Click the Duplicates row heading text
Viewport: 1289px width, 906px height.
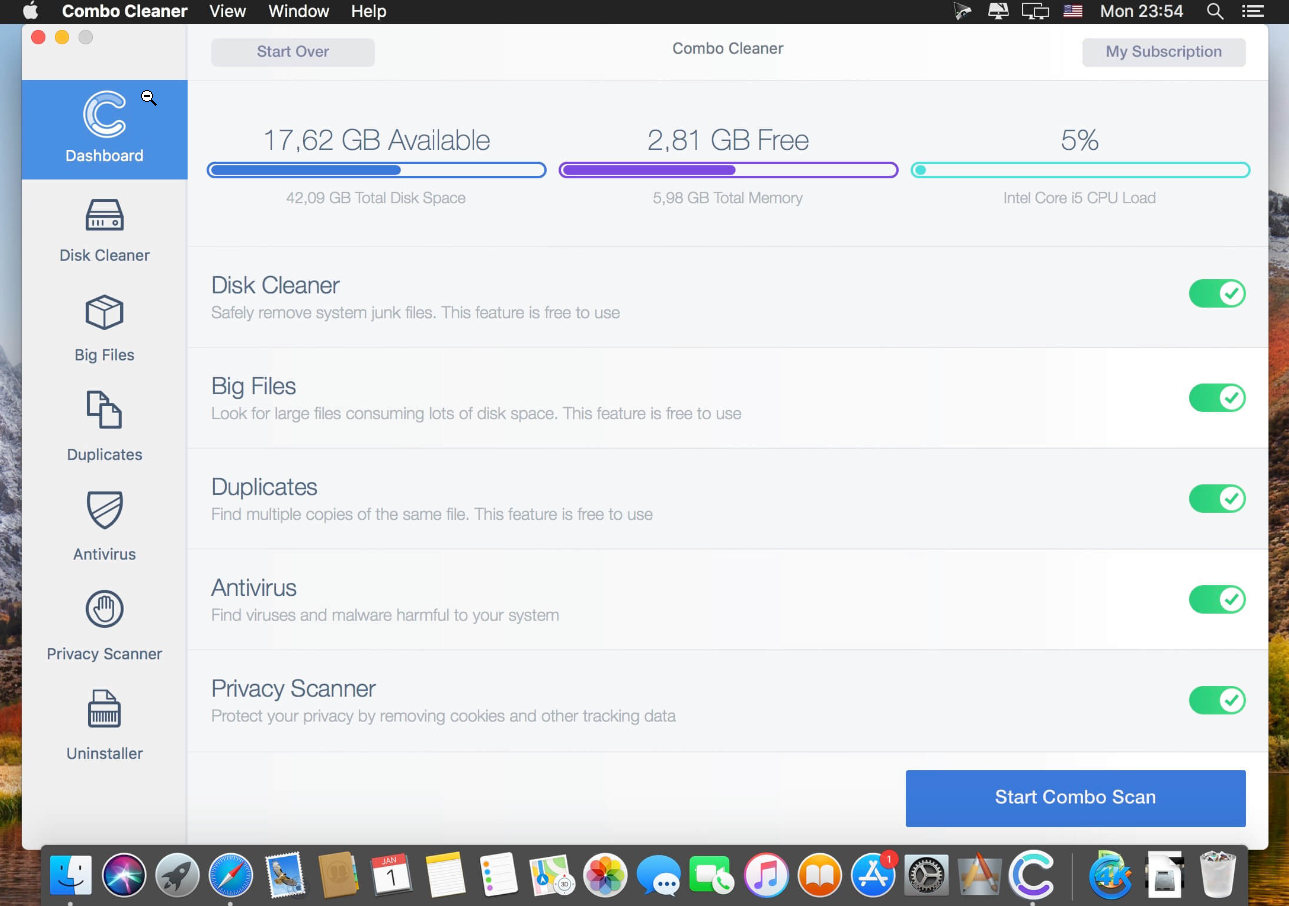tap(264, 487)
